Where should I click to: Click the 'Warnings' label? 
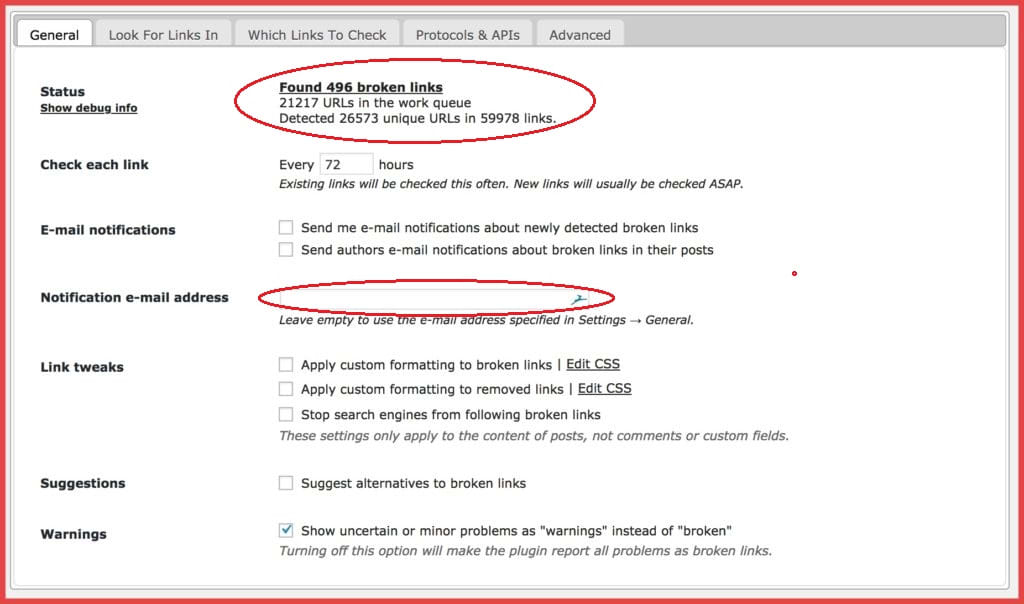pyautogui.click(x=73, y=534)
